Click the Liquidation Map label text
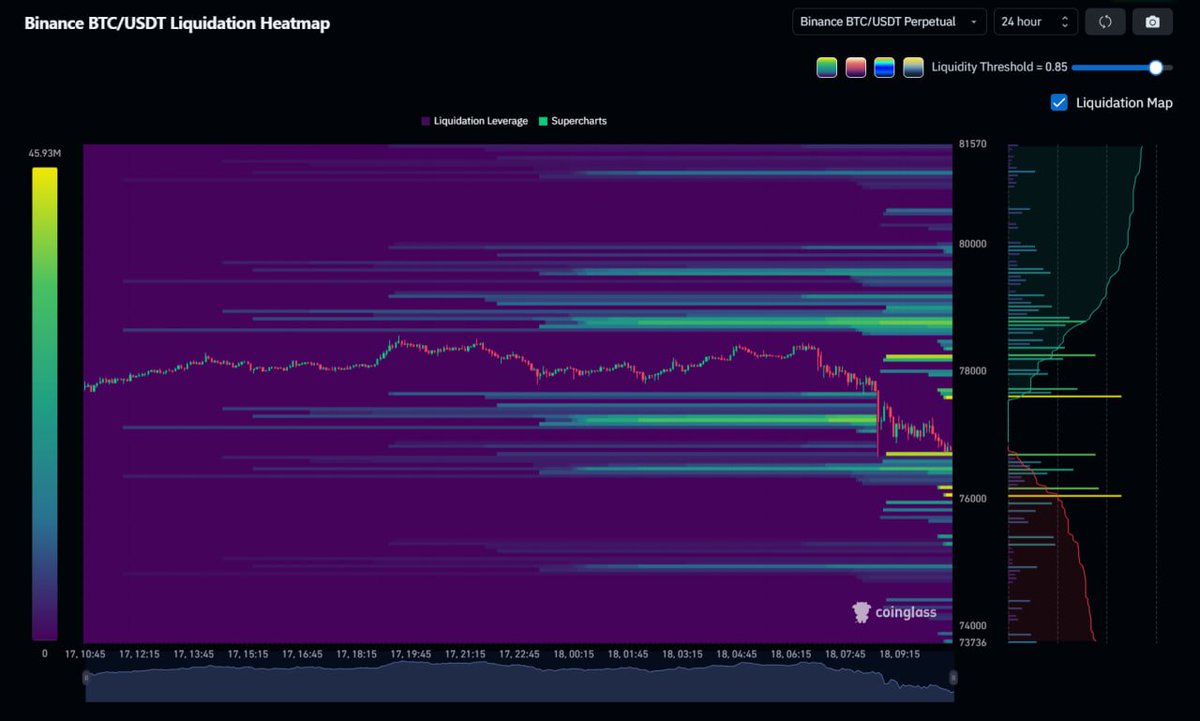 pos(1124,102)
